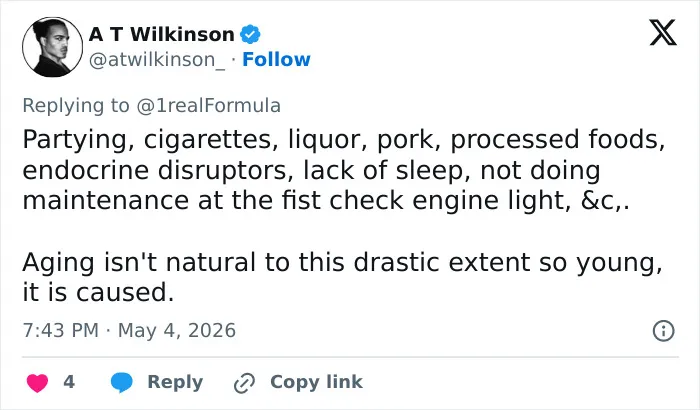
Task: Follow A T Wilkinson
Action: pos(276,59)
